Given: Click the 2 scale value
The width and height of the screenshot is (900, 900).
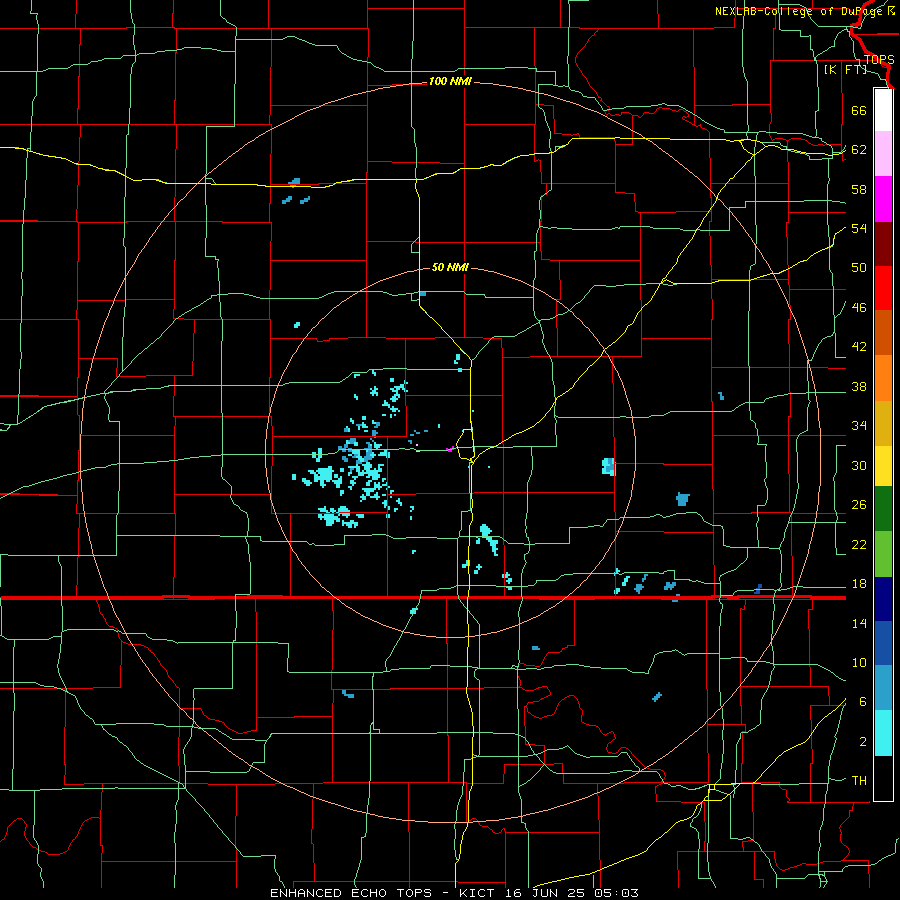Looking at the screenshot, I should 863,742.
